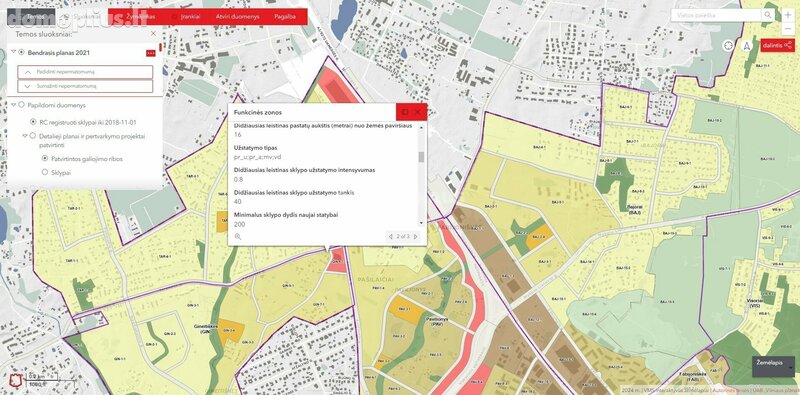
Task: Click the Padidinti nepermatomumą button
Action: pos(85,72)
